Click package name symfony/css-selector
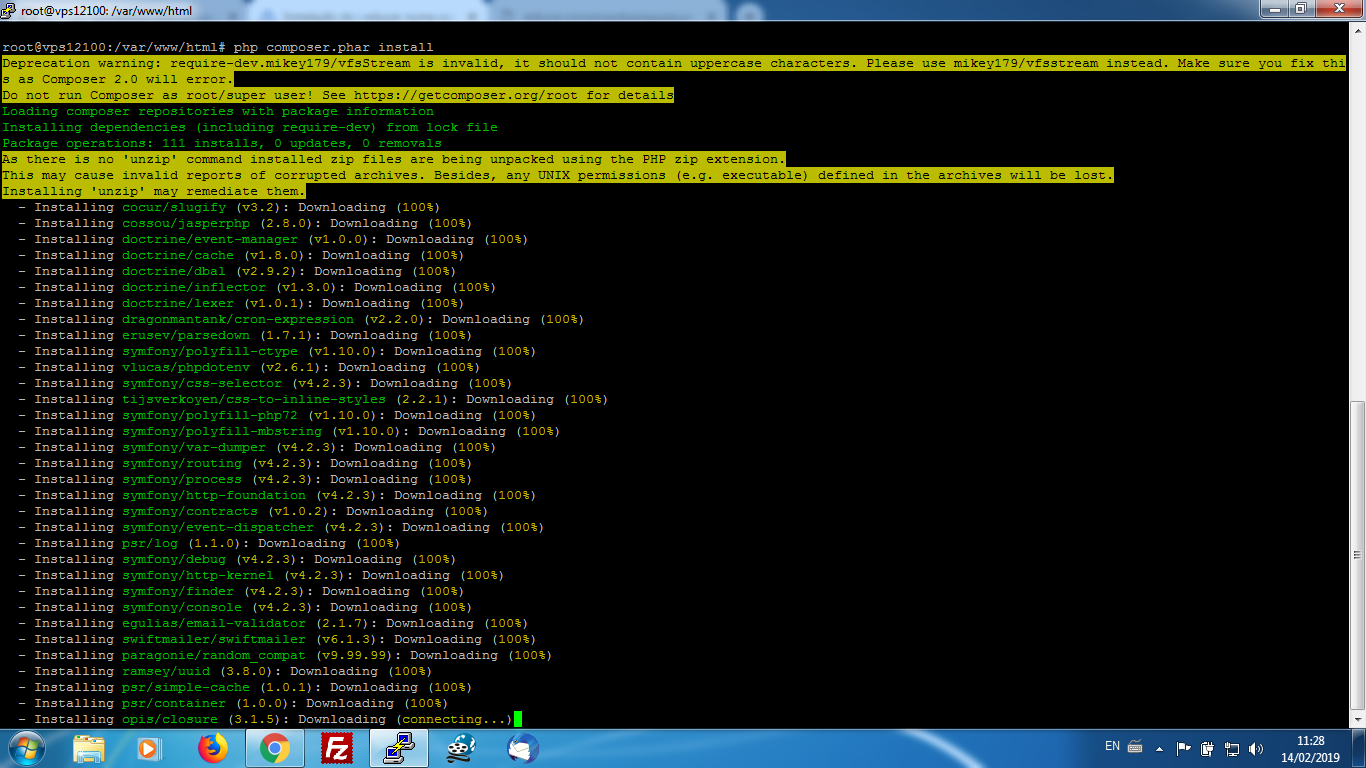The width and height of the screenshot is (1366, 768). [x=202, y=383]
